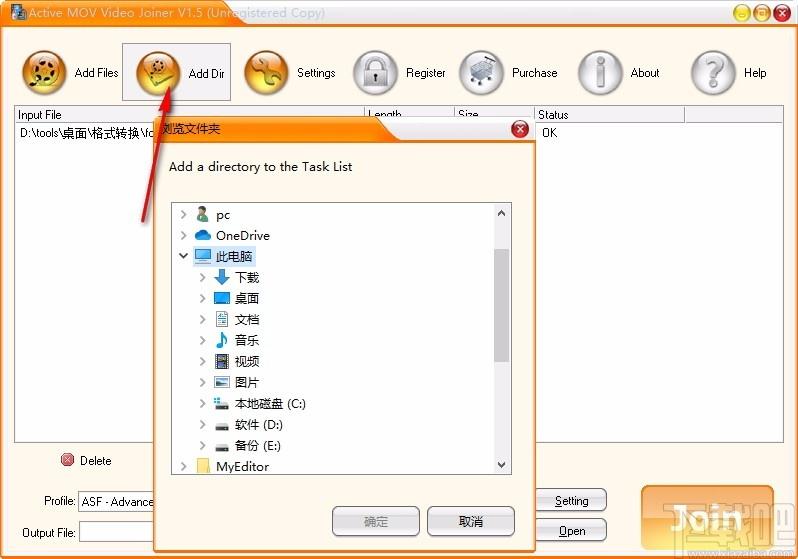The height and width of the screenshot is (559, 798).
Task: Click the 此电脑 computer icon
Action: 203,256
